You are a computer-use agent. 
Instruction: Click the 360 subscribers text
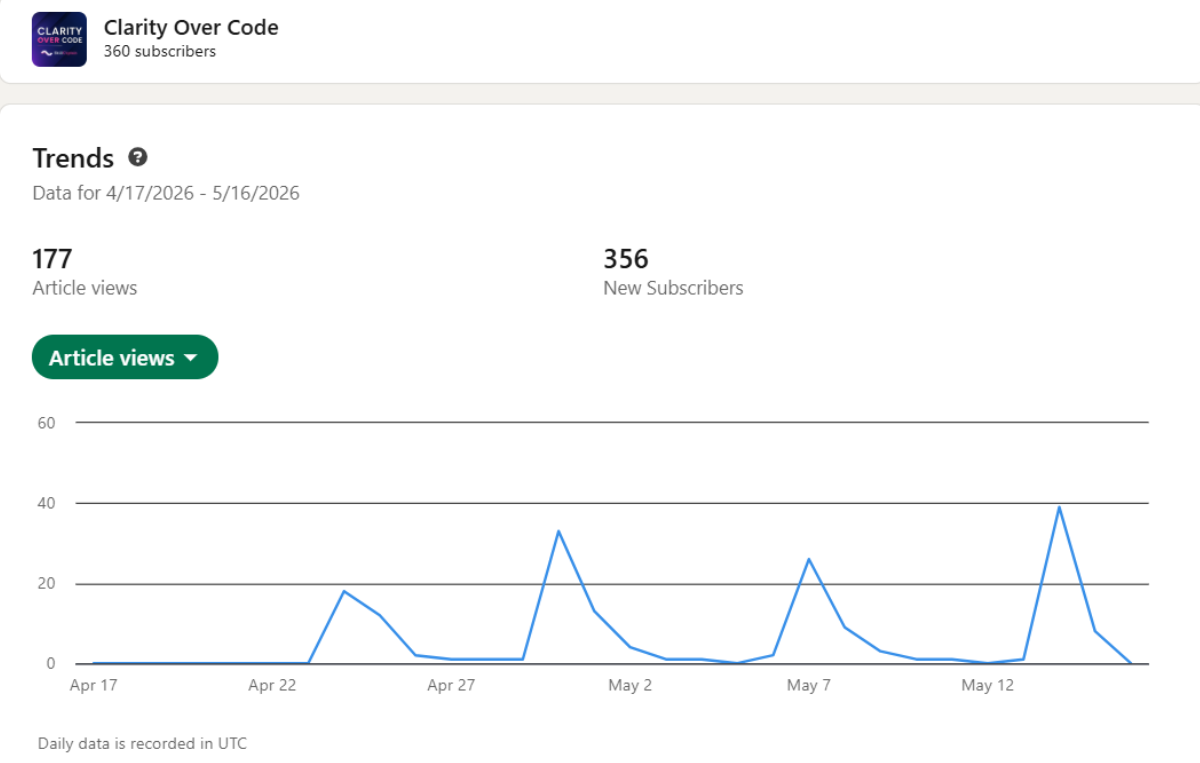[x=160, y=51]
